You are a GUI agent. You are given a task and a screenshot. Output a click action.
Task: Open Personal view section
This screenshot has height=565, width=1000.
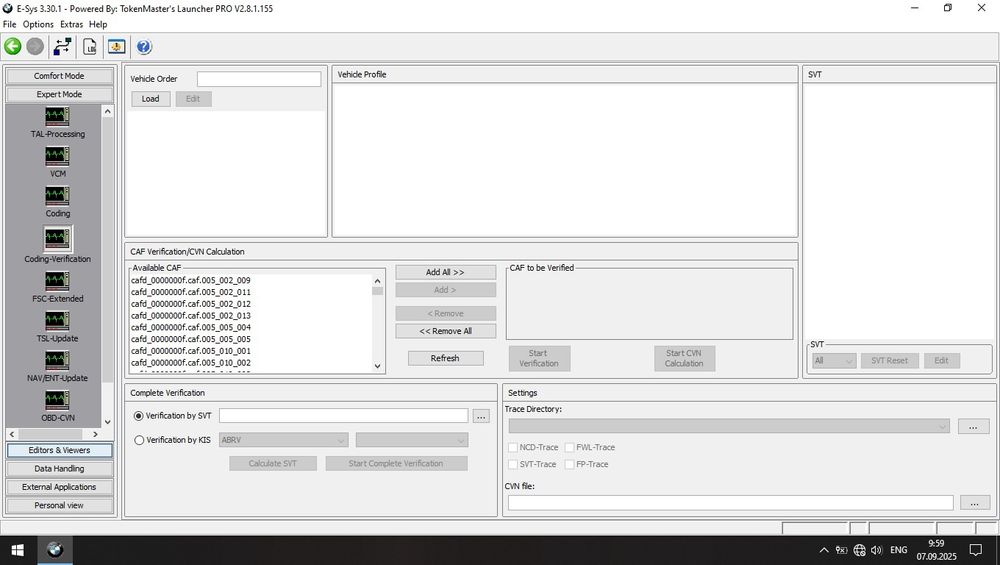click(59, 506)
